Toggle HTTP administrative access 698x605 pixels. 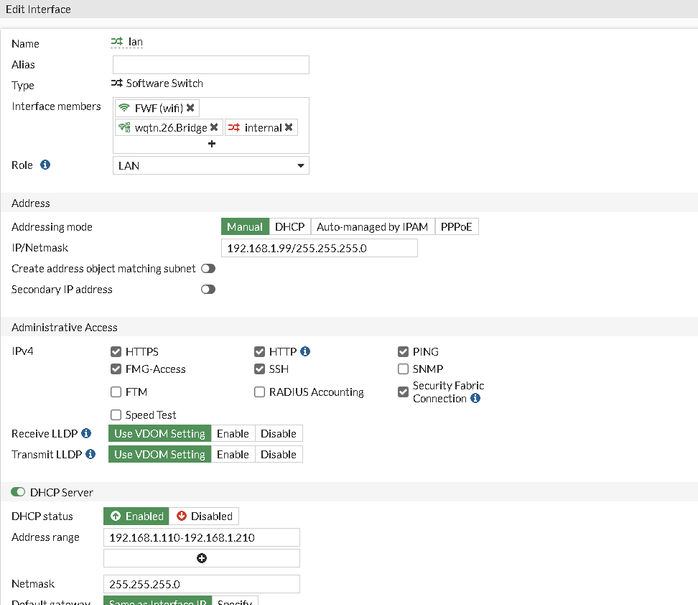[260, 352]
